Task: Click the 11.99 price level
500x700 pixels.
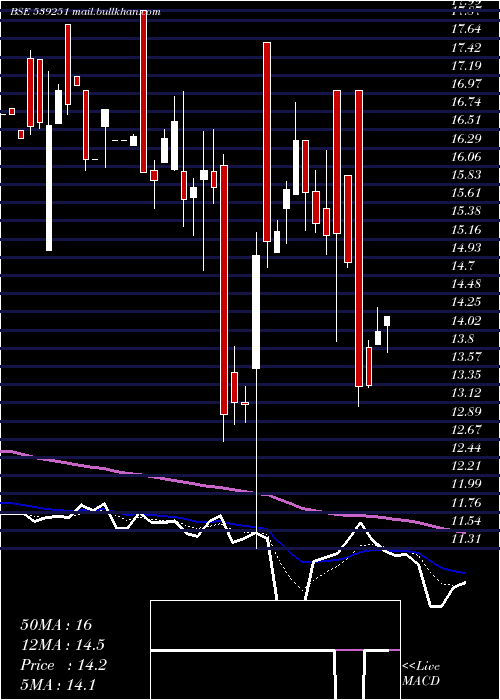Action: click(466, 484)
